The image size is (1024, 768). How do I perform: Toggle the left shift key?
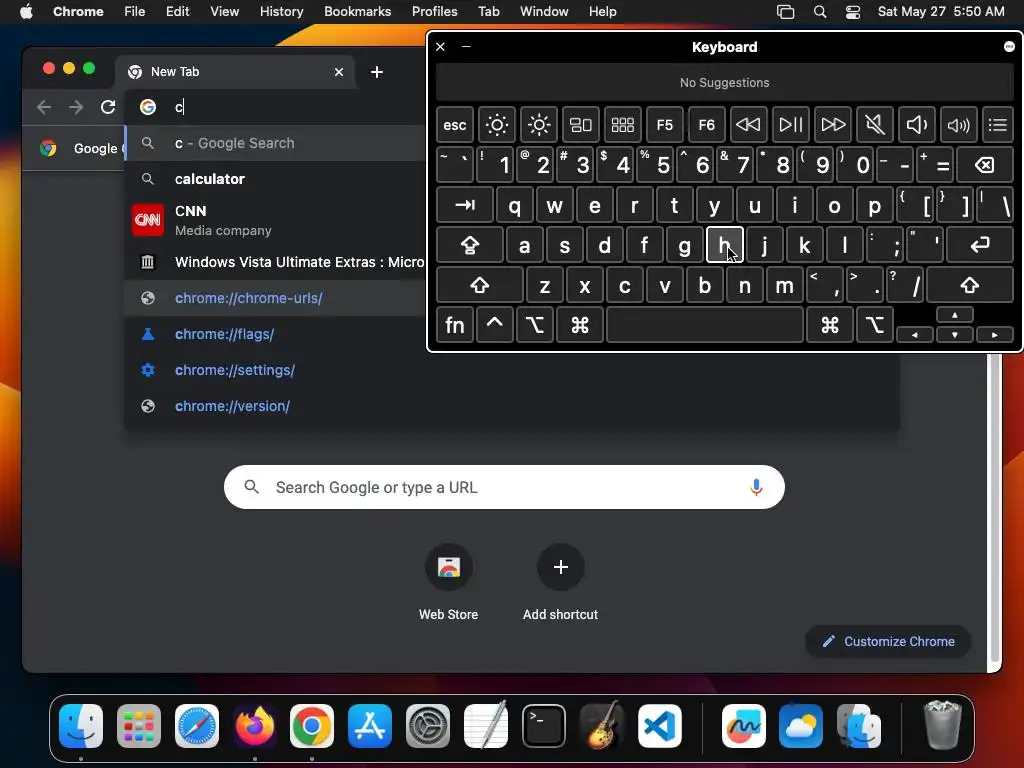click(x=480, y=285)
